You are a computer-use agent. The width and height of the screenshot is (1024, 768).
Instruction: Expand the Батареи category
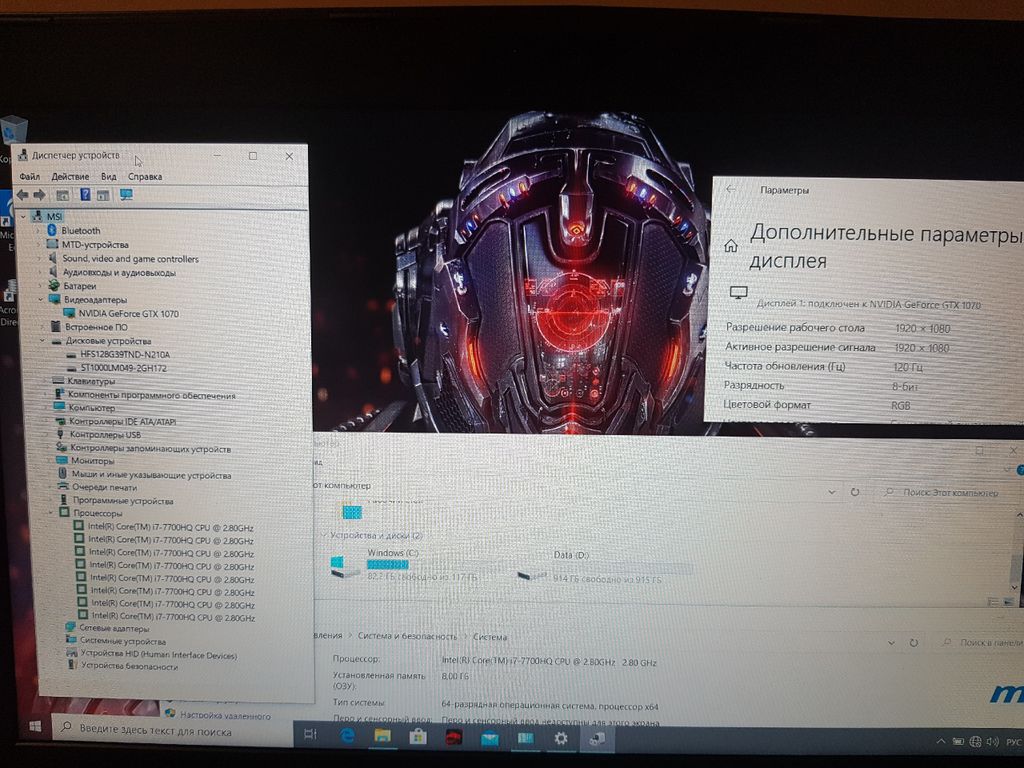pyautogui.click(x=40, y=286)
